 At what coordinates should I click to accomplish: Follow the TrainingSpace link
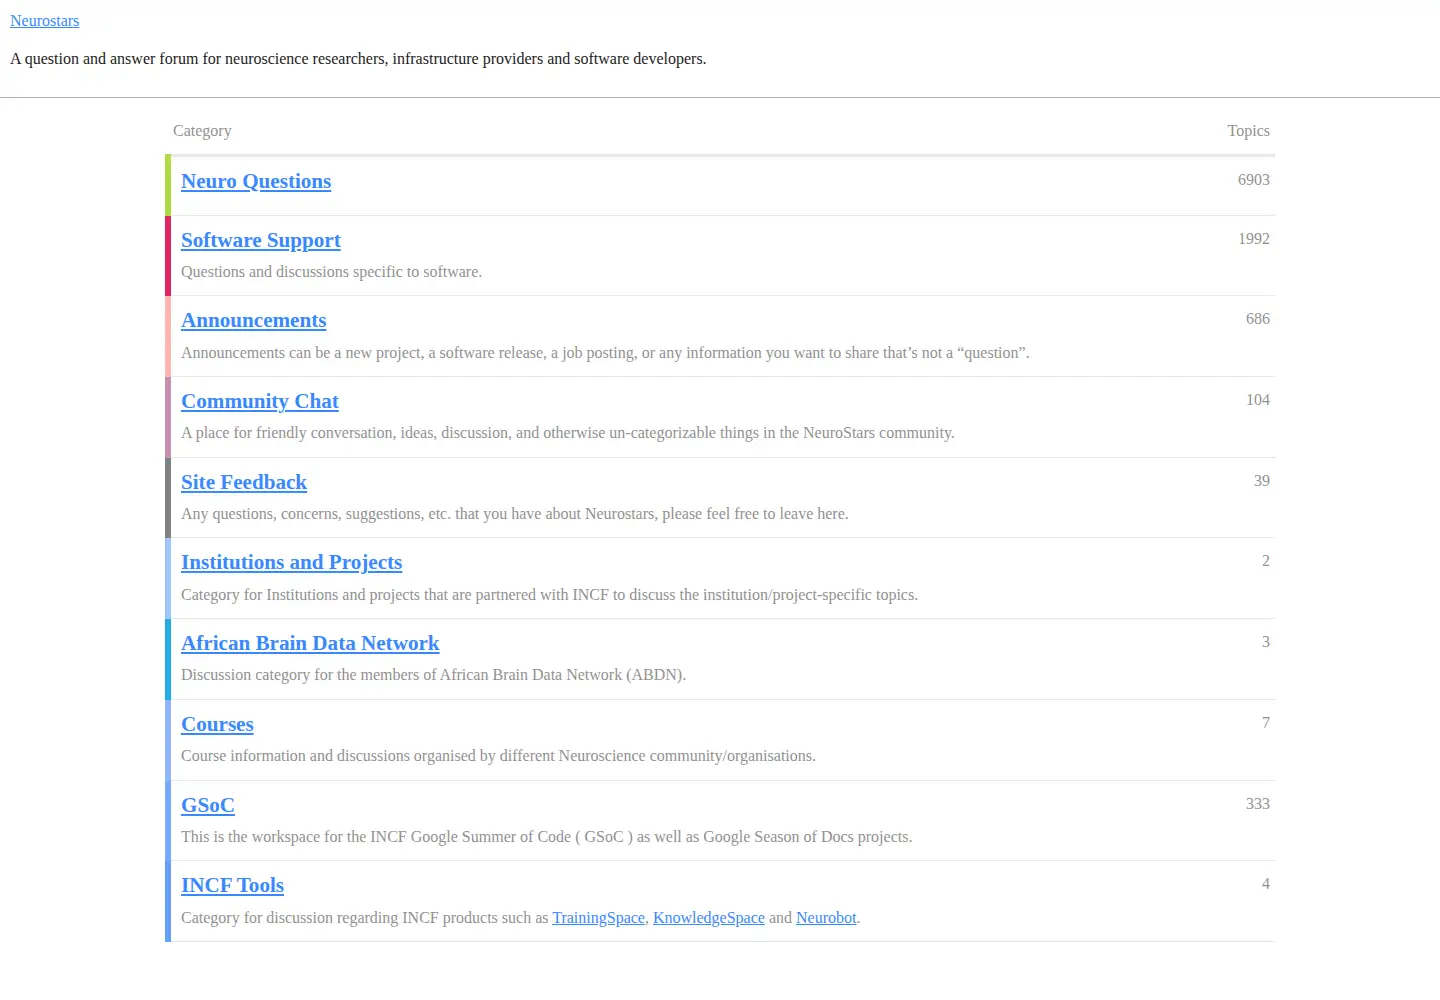[x=599, y=918]
